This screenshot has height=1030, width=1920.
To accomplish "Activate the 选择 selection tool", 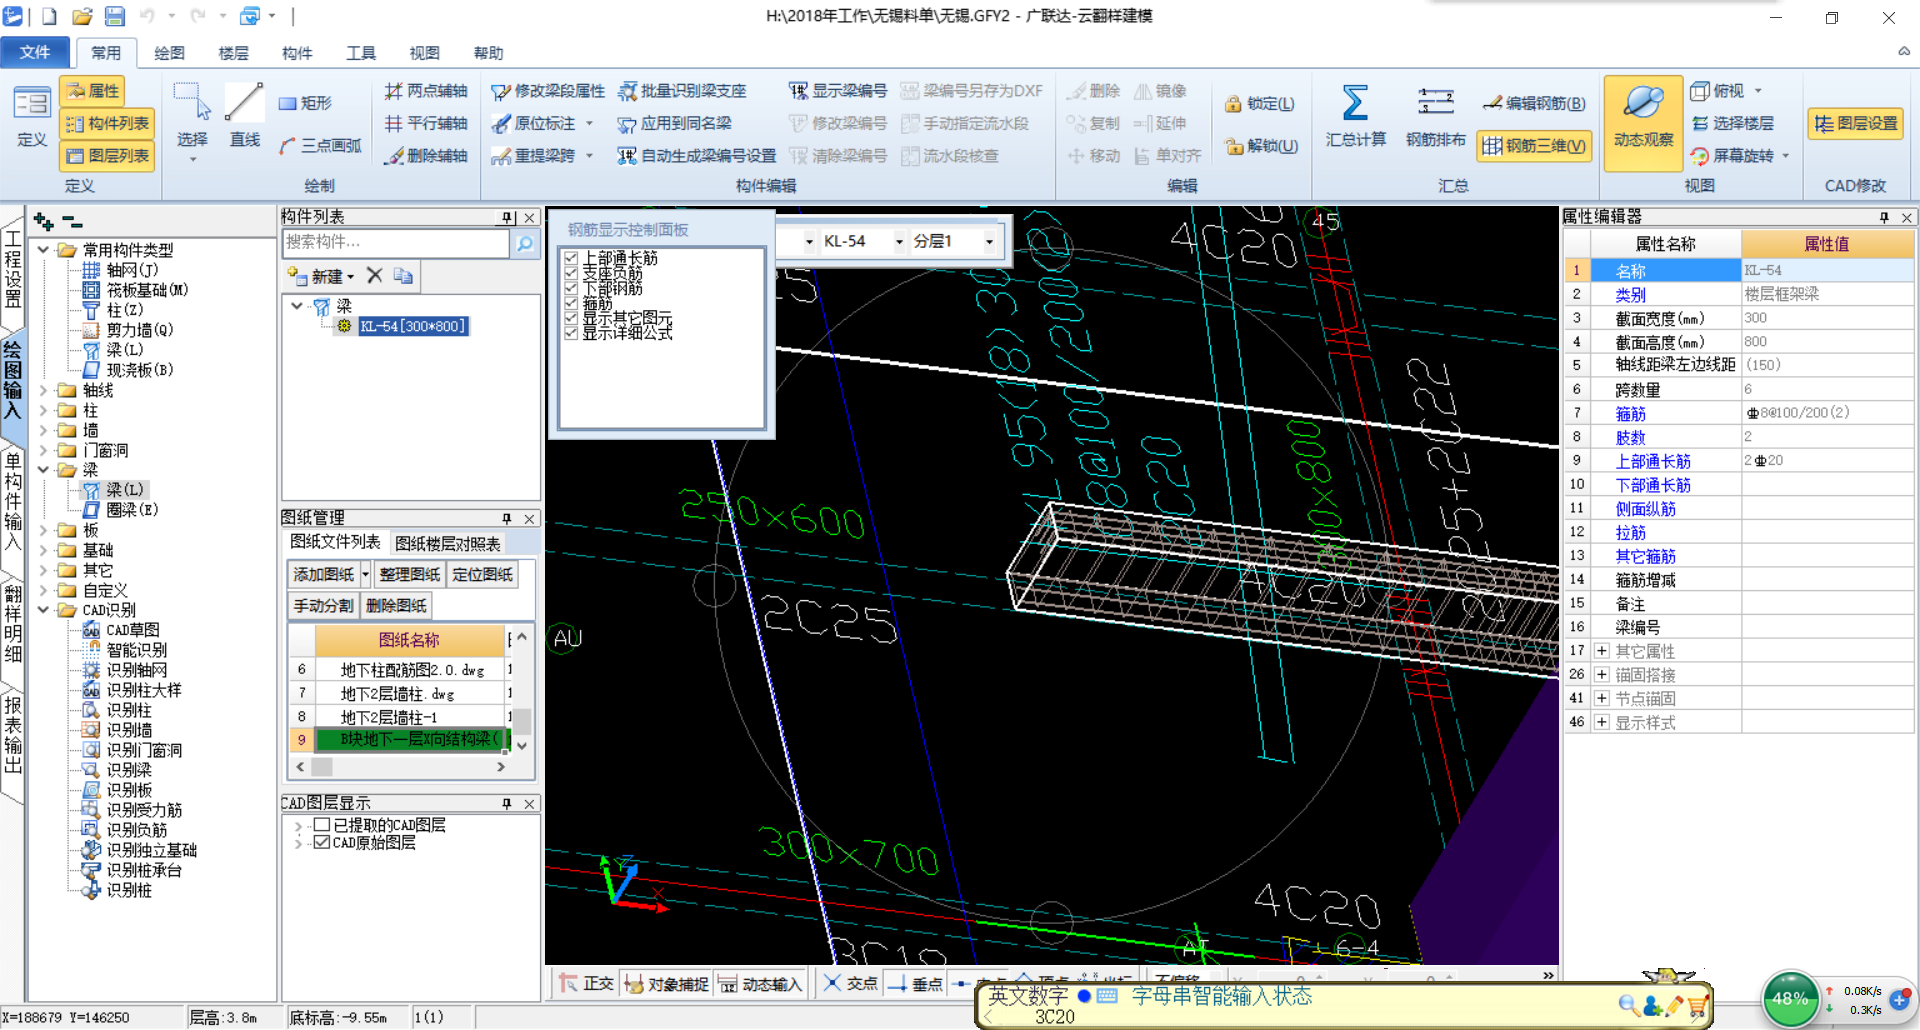I will coord(192,117).
